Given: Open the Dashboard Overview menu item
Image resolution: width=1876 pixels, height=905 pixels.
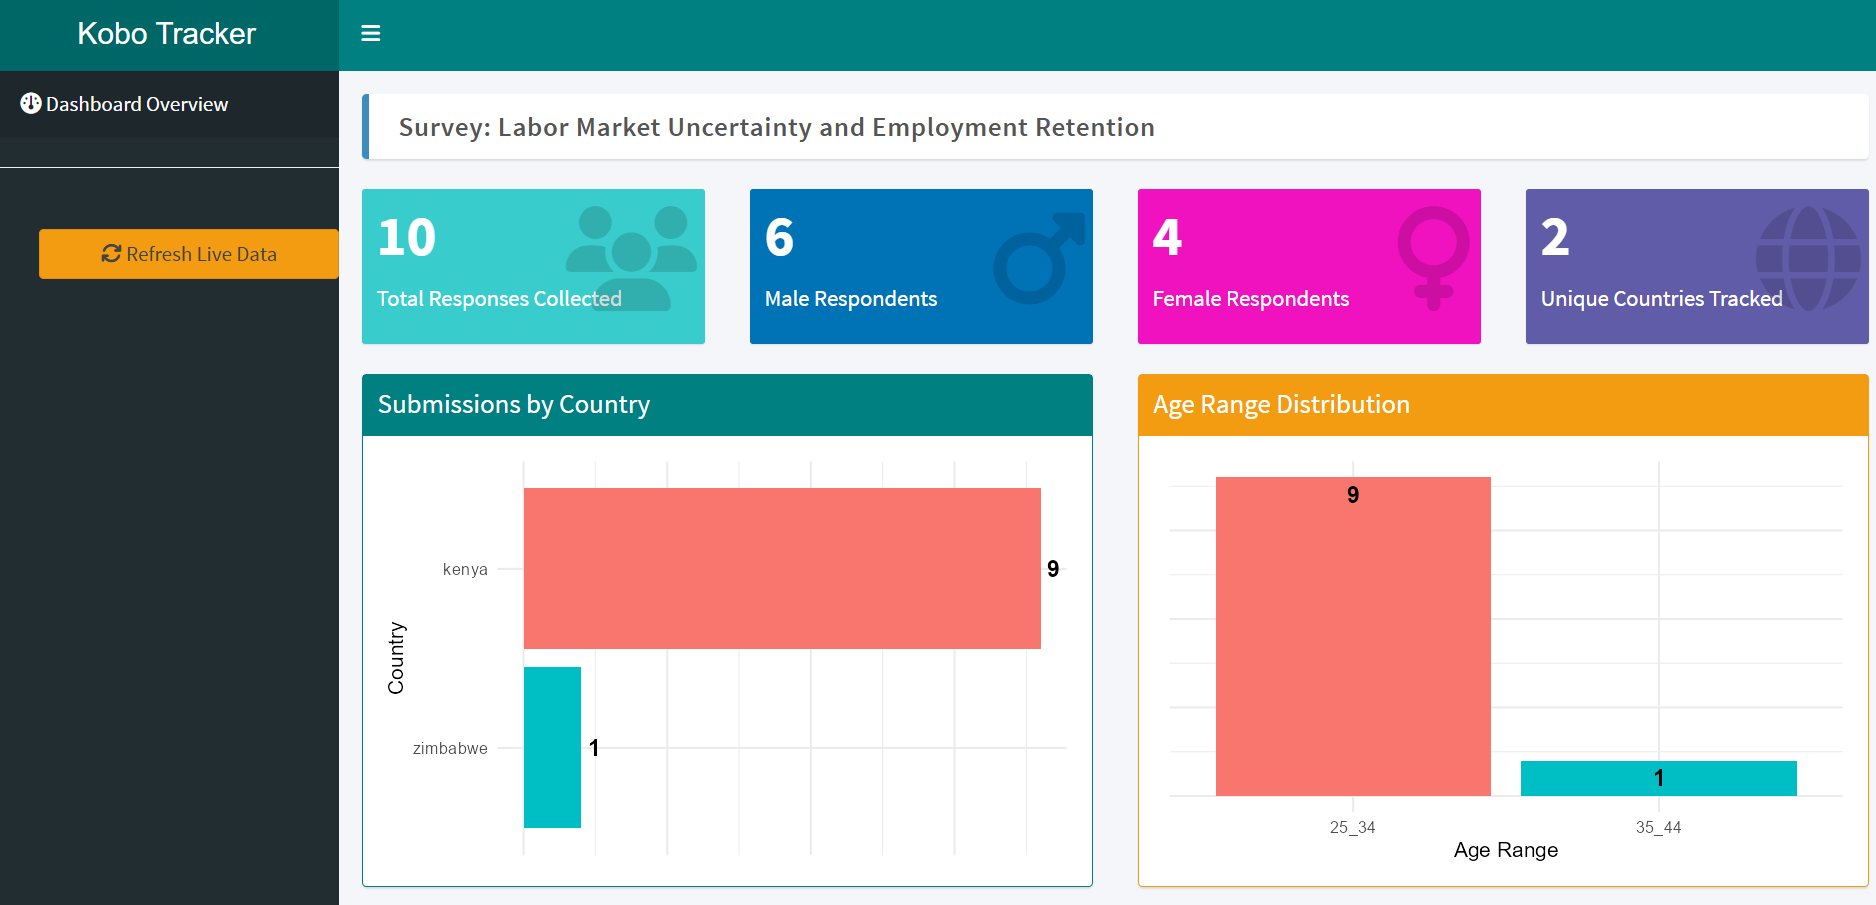Looking at the screenshot, I should (169, 104).
